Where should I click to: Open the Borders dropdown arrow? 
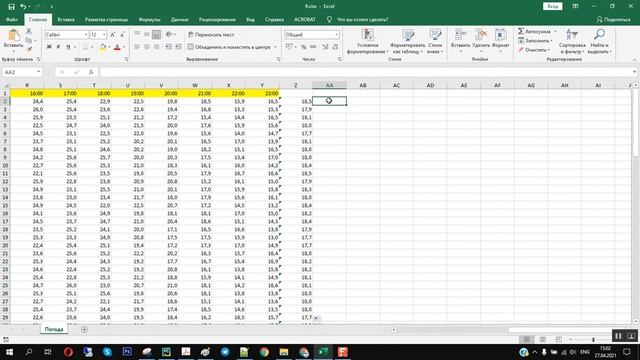coord(92,47)
